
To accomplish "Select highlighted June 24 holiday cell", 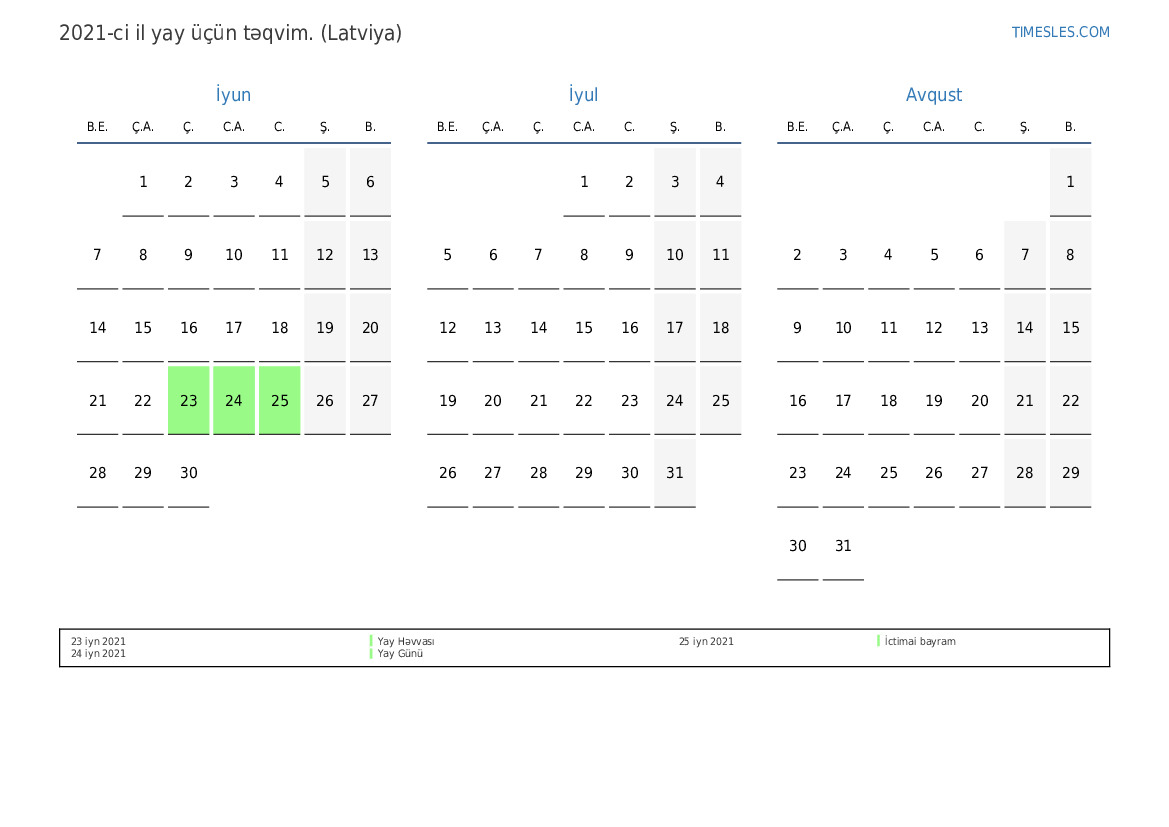I will pos(234,401).
